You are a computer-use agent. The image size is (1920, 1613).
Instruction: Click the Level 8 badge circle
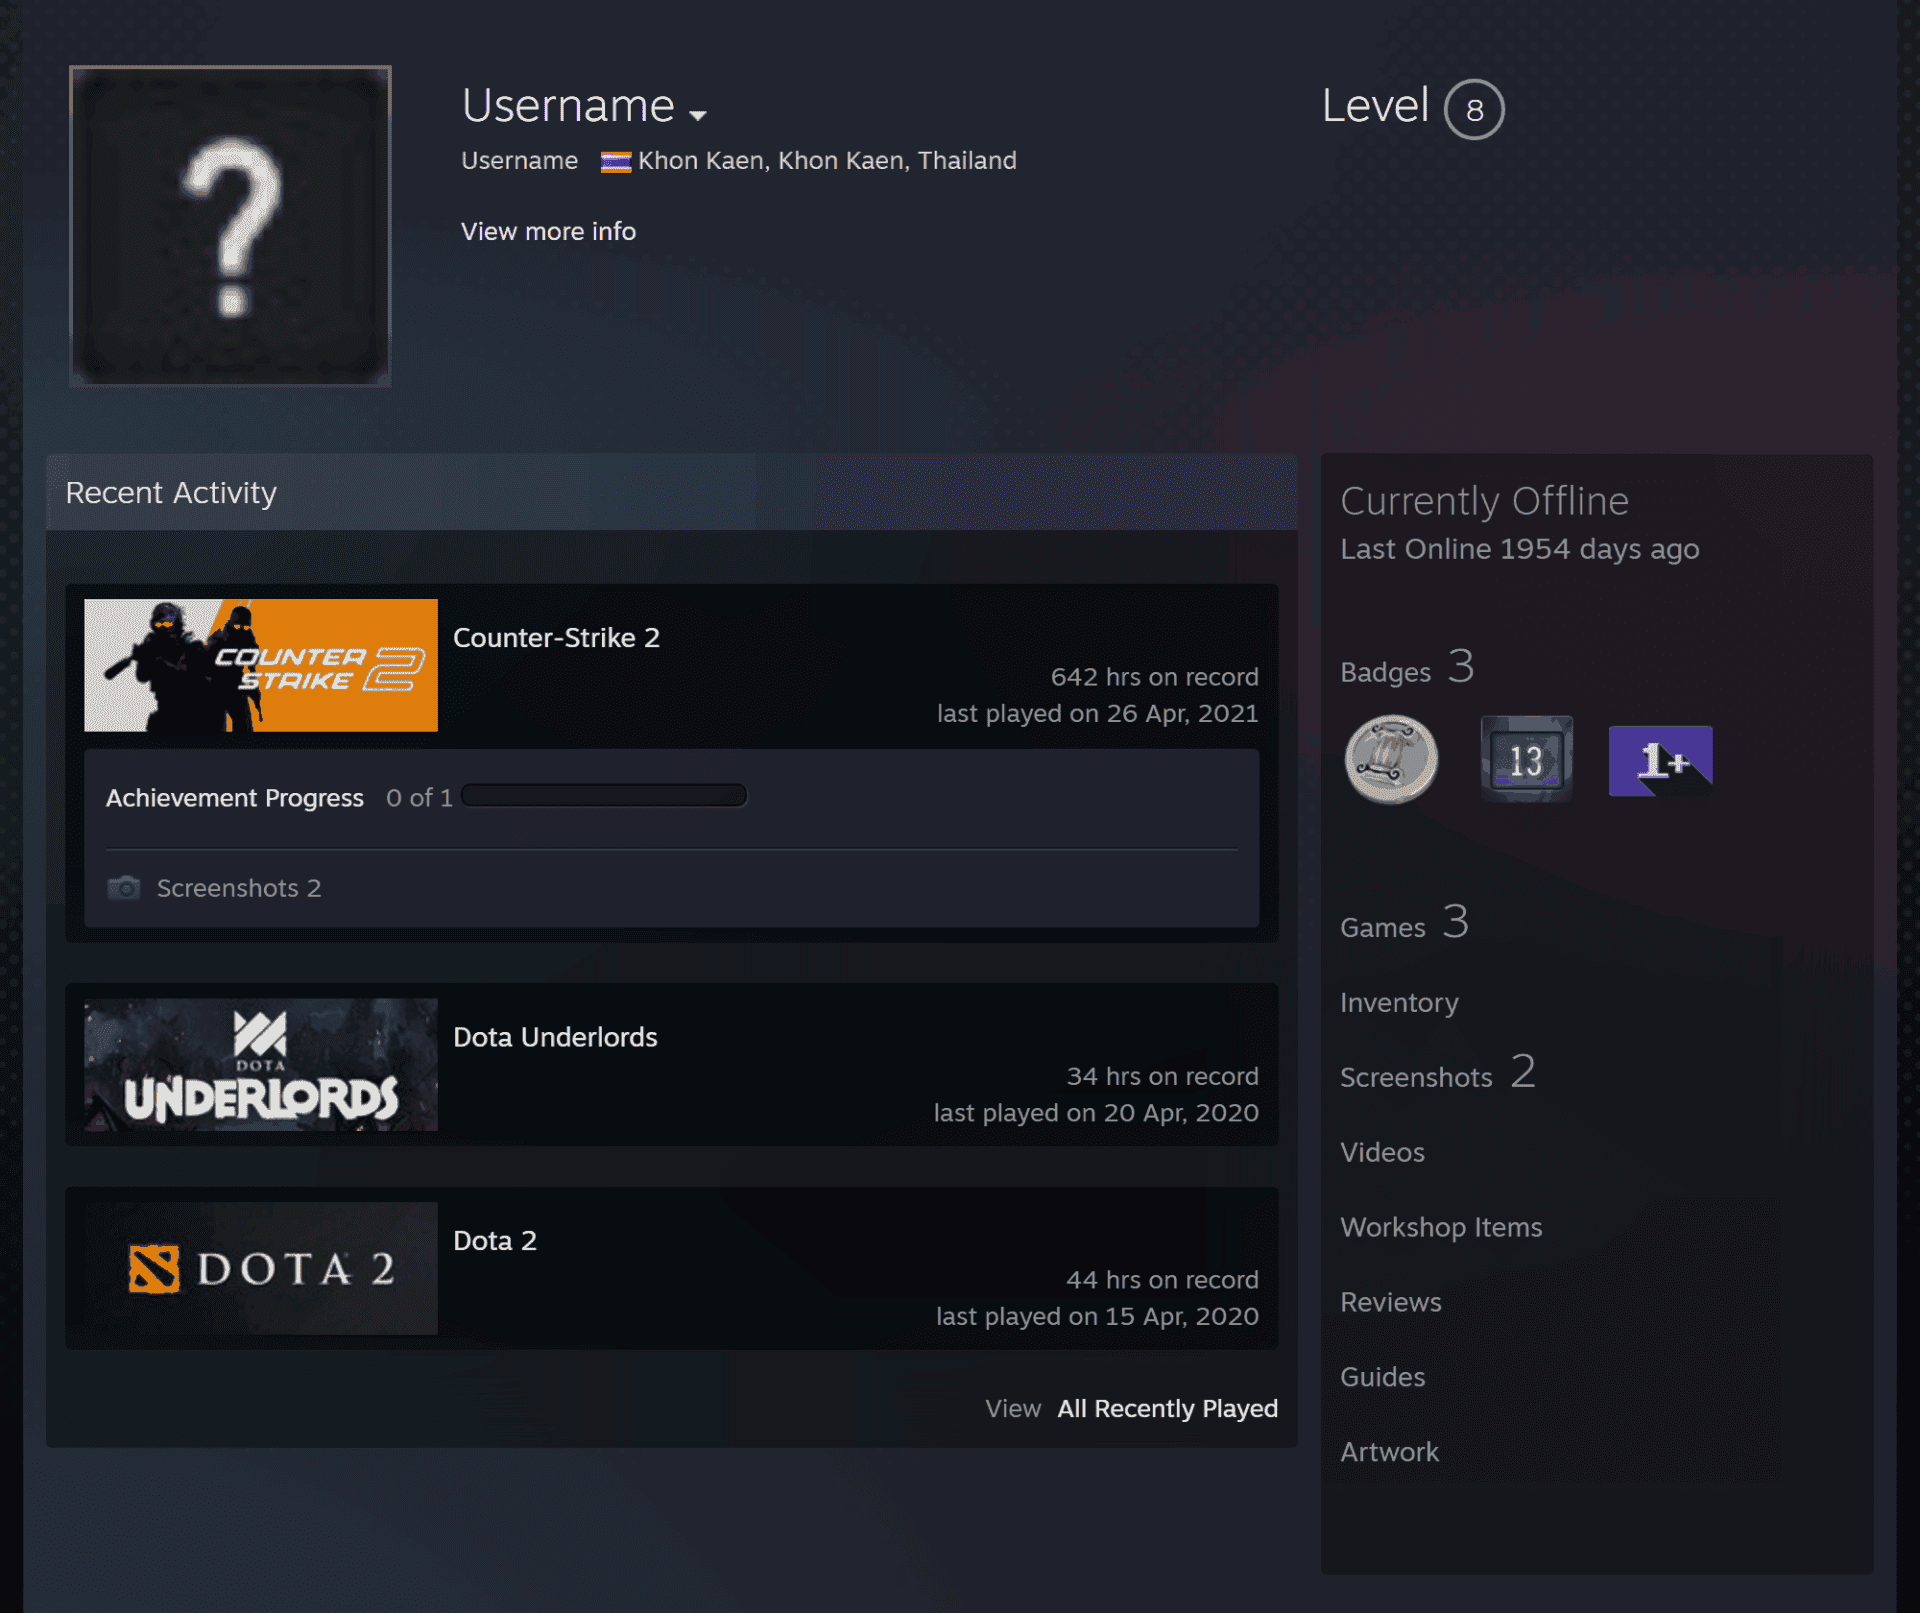point(1474,109)
